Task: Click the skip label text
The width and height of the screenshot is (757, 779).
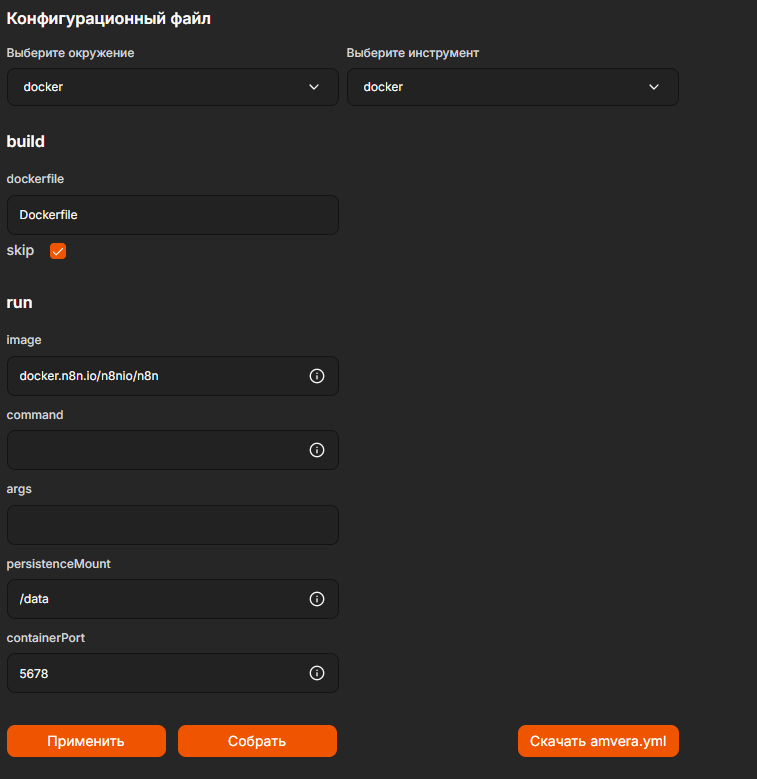Action: (20, 250)
